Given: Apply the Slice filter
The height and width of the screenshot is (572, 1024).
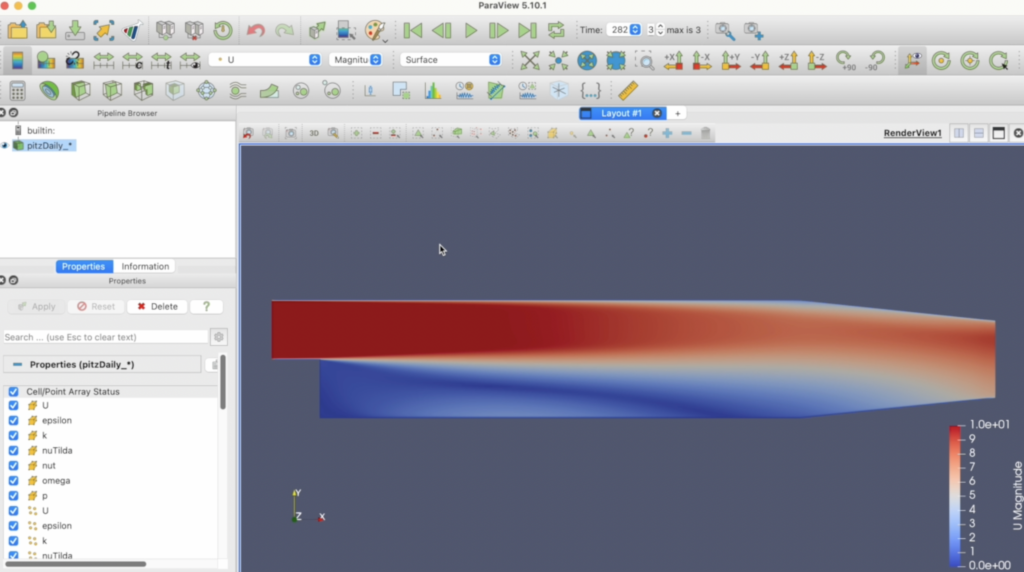Looking at the screenshot, I should coord(112,91).
